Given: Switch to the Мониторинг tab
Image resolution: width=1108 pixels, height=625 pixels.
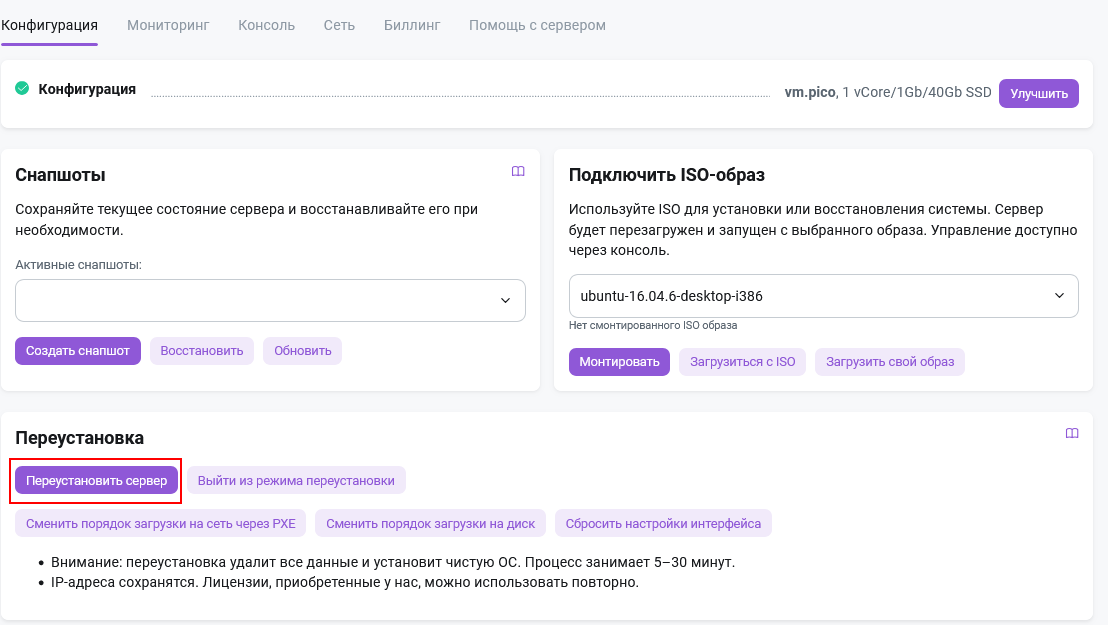Looking at the screenshot, I should pos(168,25).
